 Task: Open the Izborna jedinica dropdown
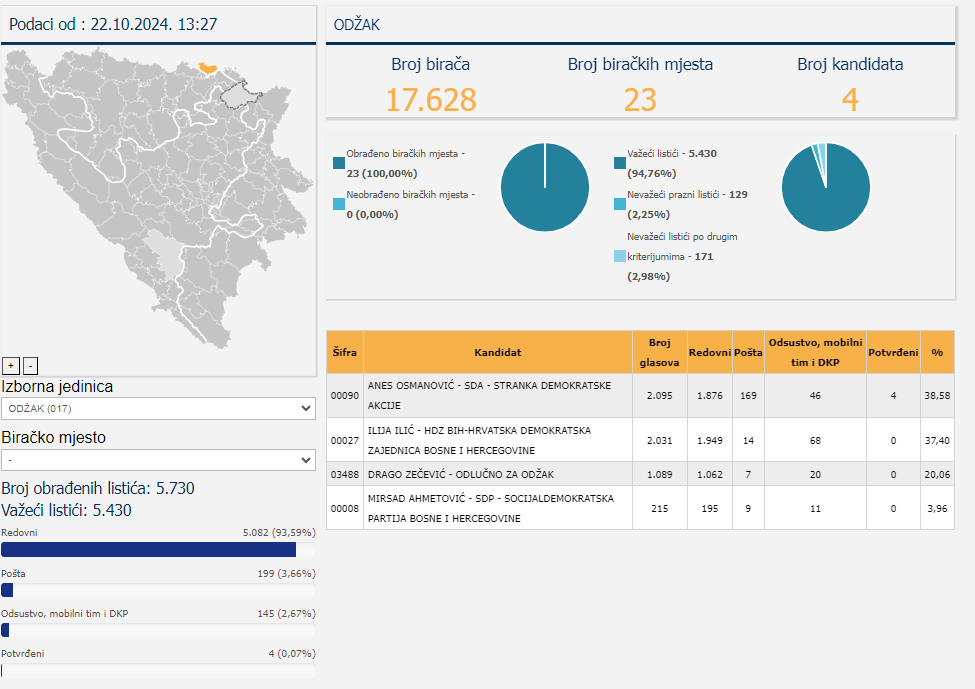tap(159, 409)
